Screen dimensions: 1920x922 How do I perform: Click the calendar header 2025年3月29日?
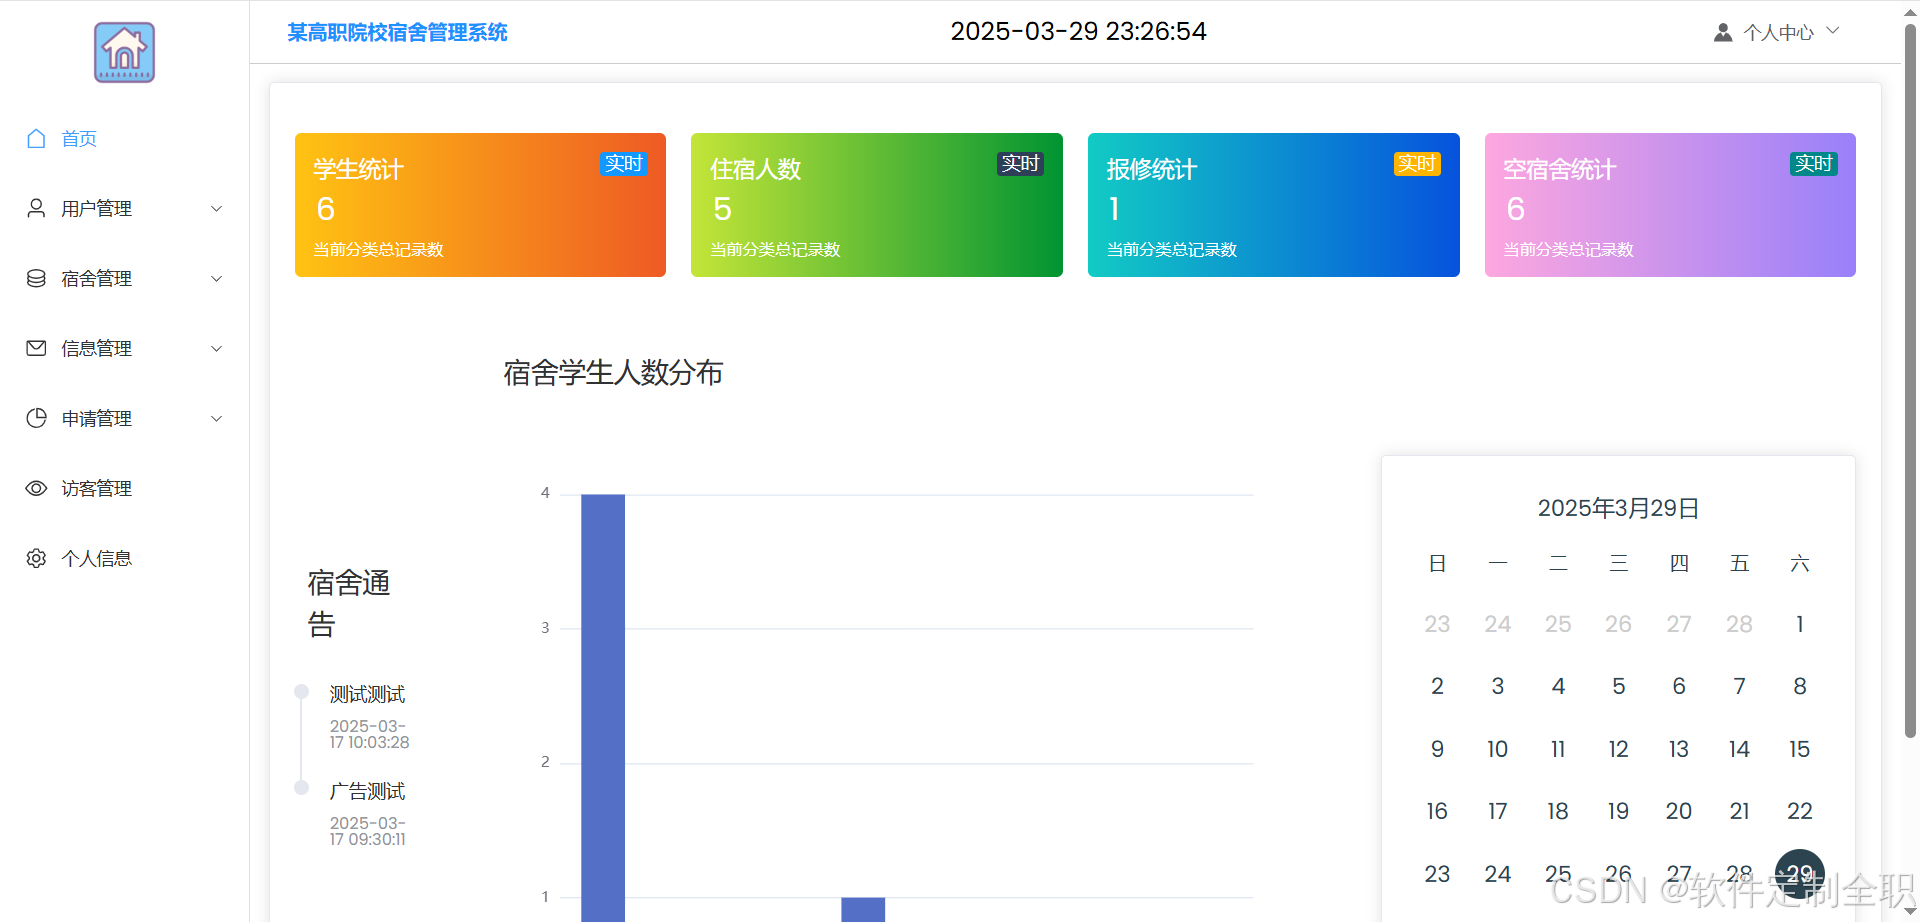tap(1618, 508)
